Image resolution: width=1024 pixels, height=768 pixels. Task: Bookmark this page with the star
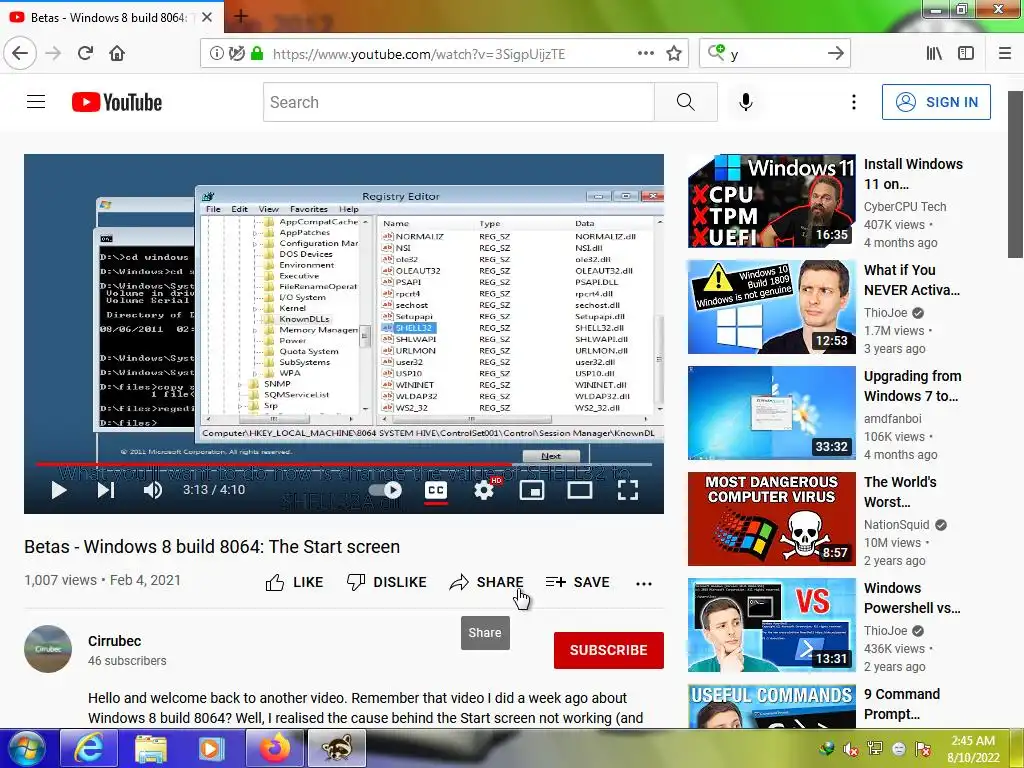click(674, 54)
